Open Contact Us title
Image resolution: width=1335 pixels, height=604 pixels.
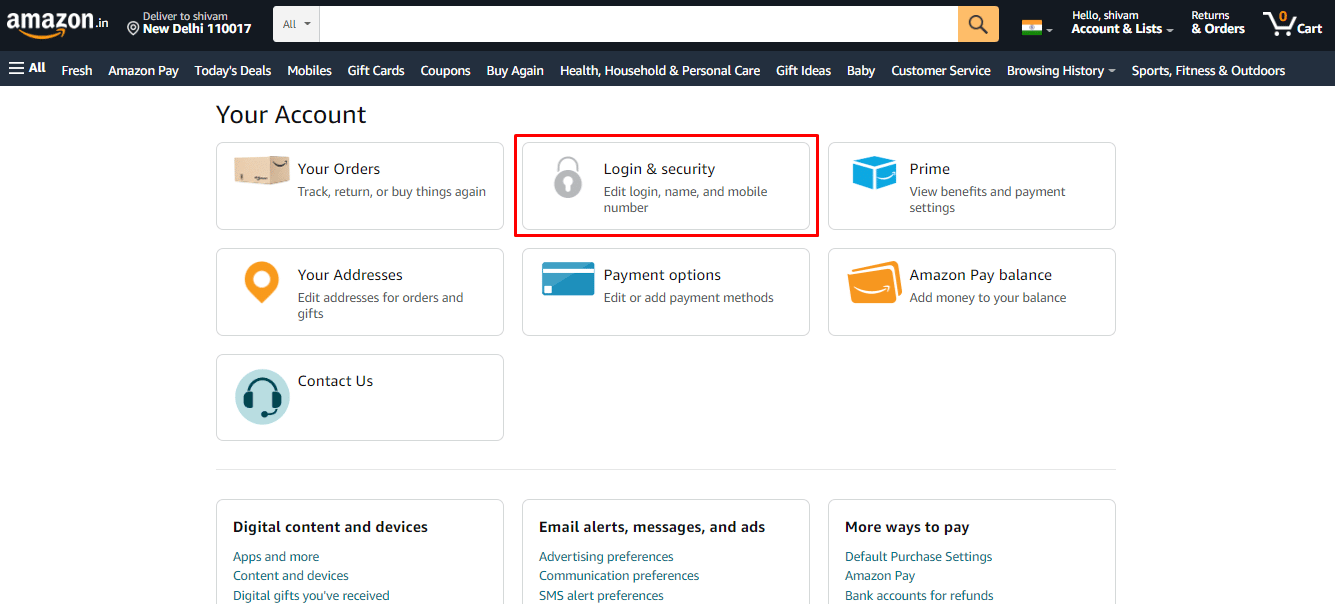(335, 381)
